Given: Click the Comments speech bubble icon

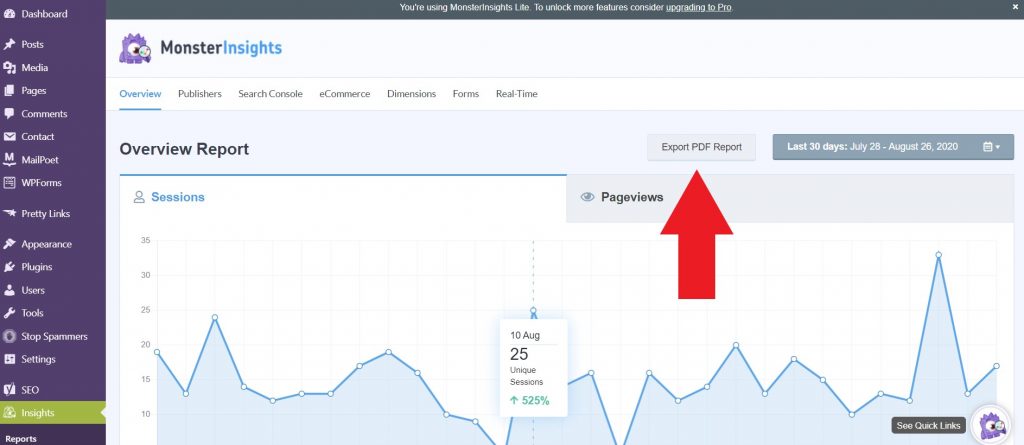Looking at the screenshot, I should point(9,114).
